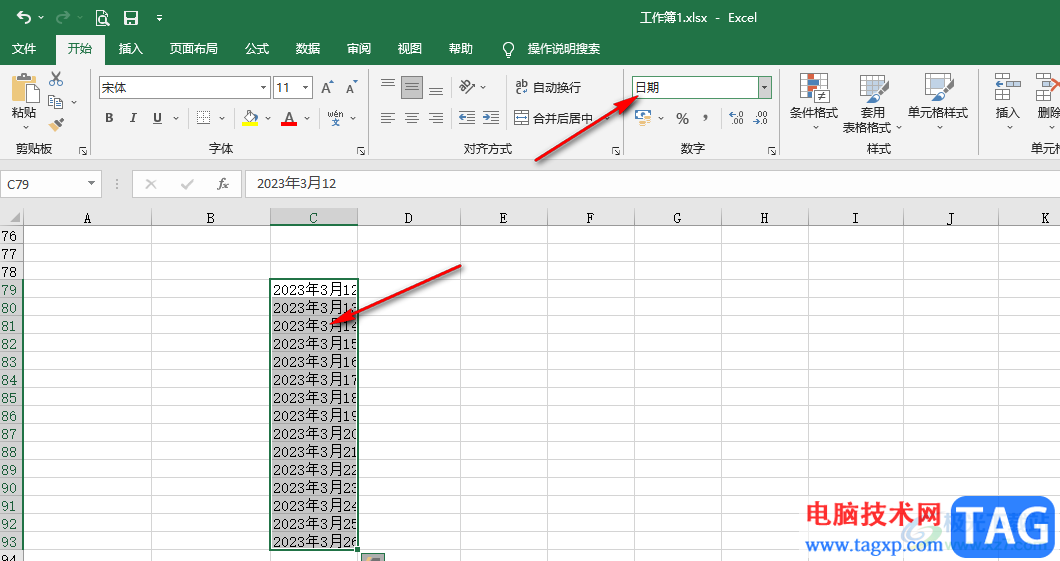The width and height of the screenshot is (1060, 561).
Task: Switch to the 插入 ribbon tab
Action: 130,49
